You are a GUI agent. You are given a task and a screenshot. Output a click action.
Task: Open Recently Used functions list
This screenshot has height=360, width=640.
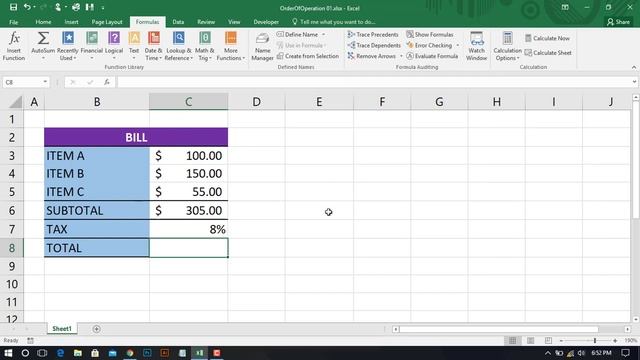point(67,46)
